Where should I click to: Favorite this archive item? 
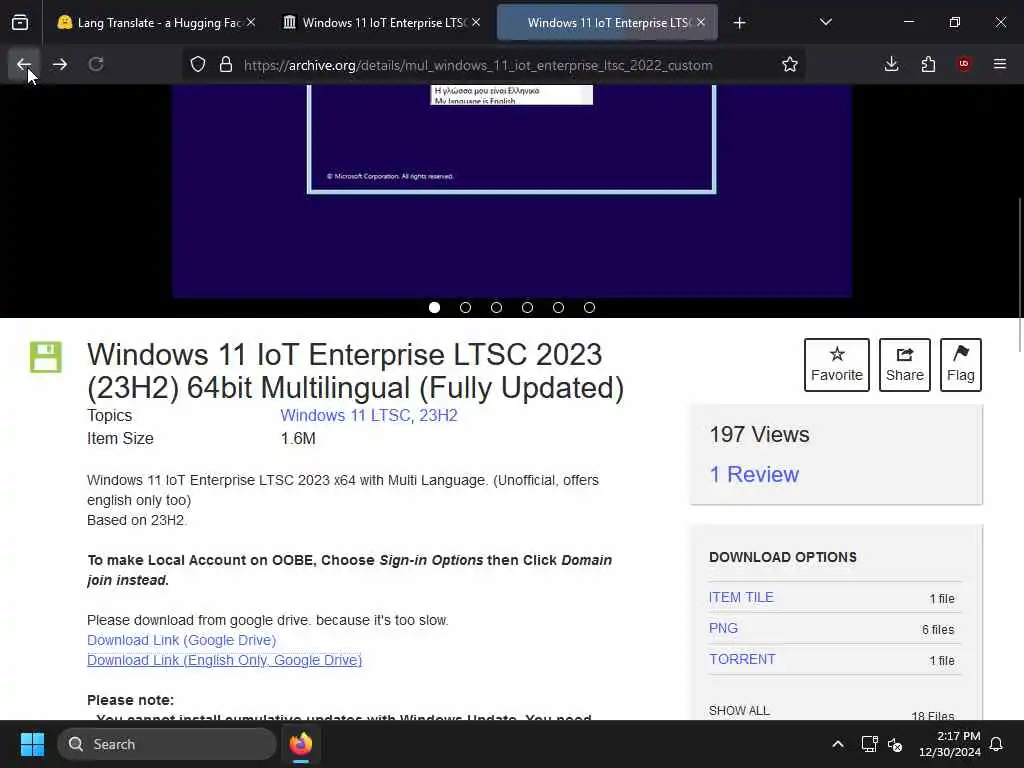(x=837, y=365)
